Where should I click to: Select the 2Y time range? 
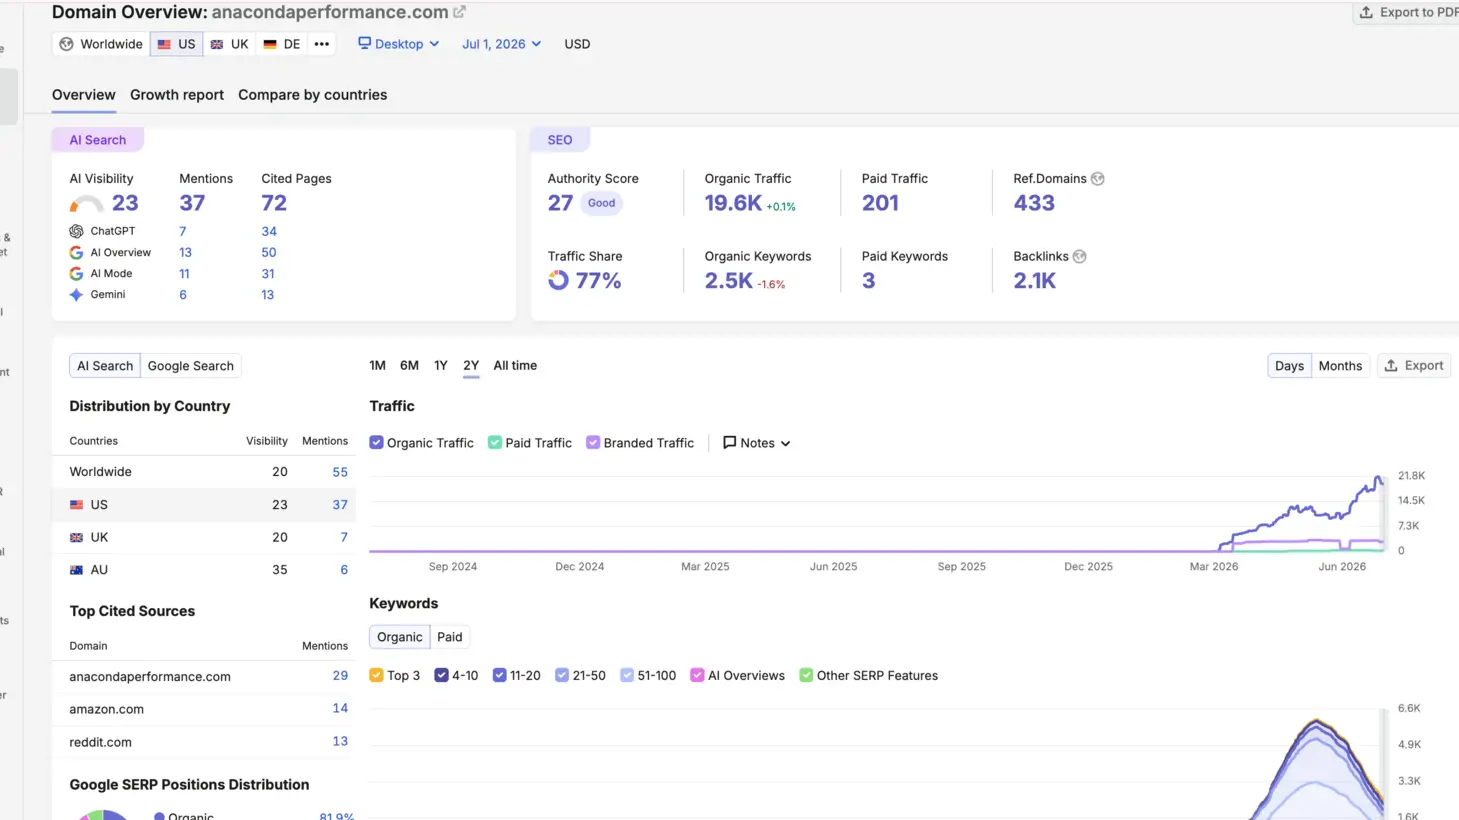point(471,366)
